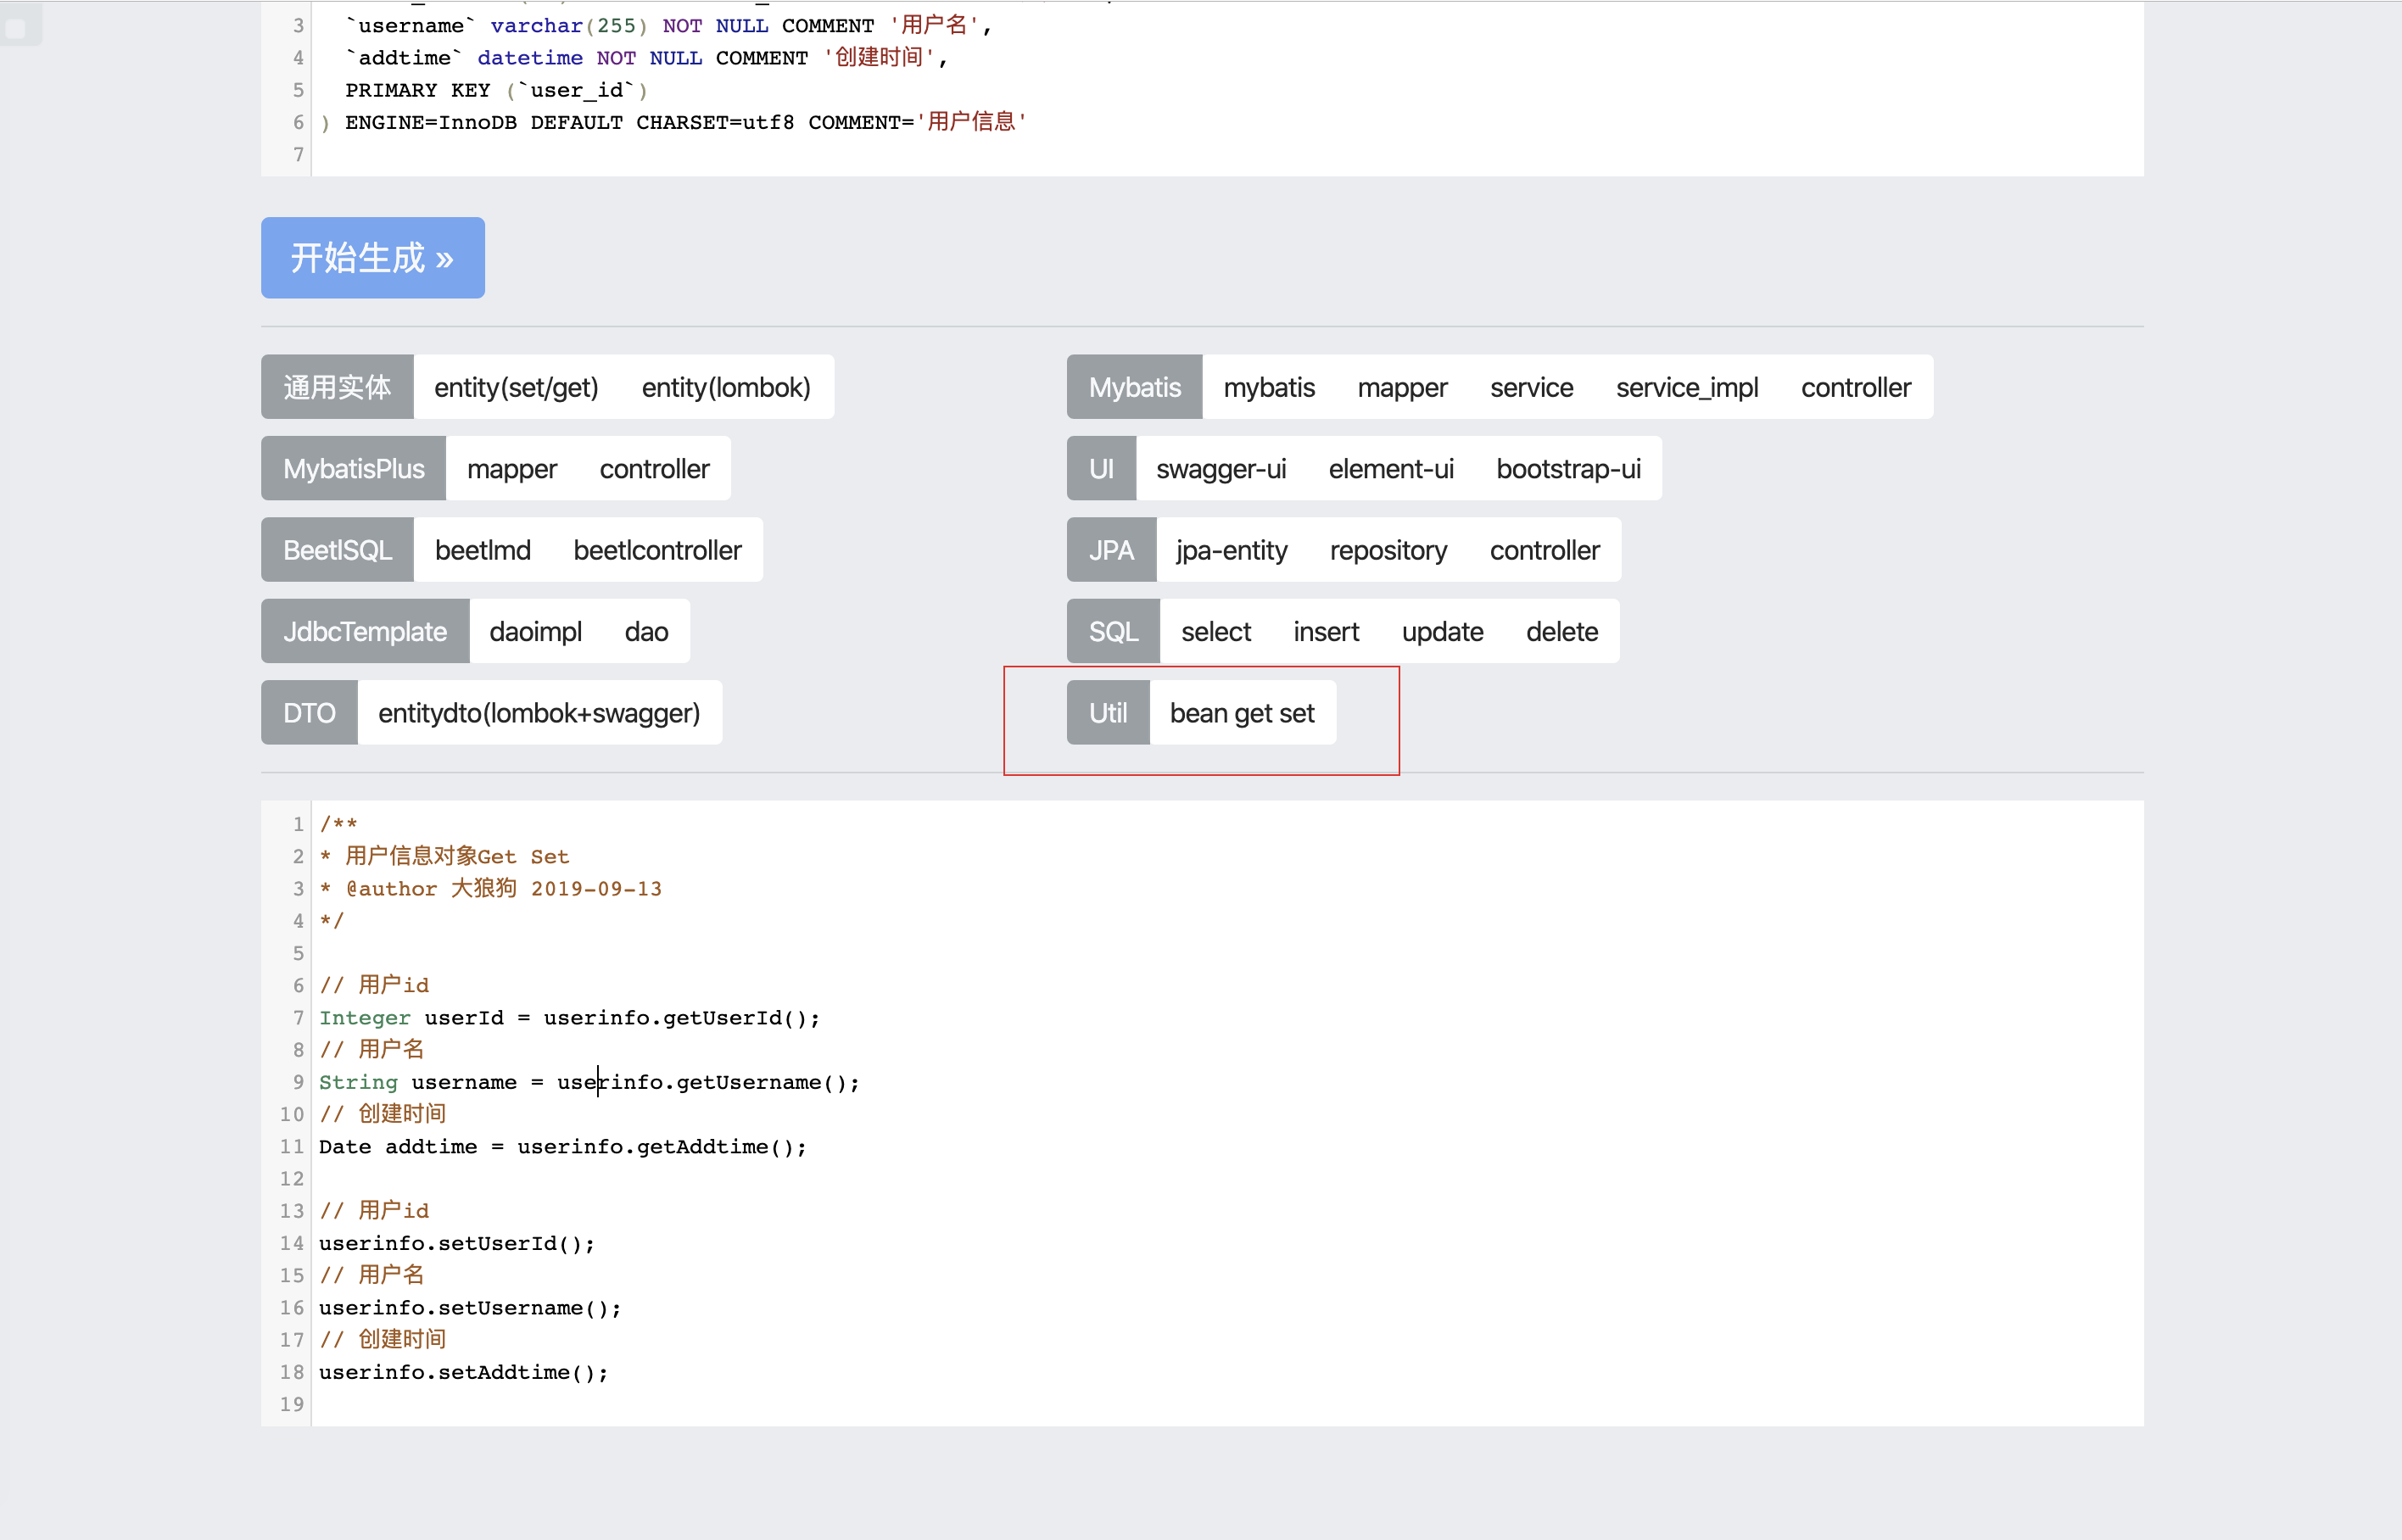The width and height of the screenshot is (2402, 1540).
Task: Choose the SQL delete option
Action: point(1561,632)
